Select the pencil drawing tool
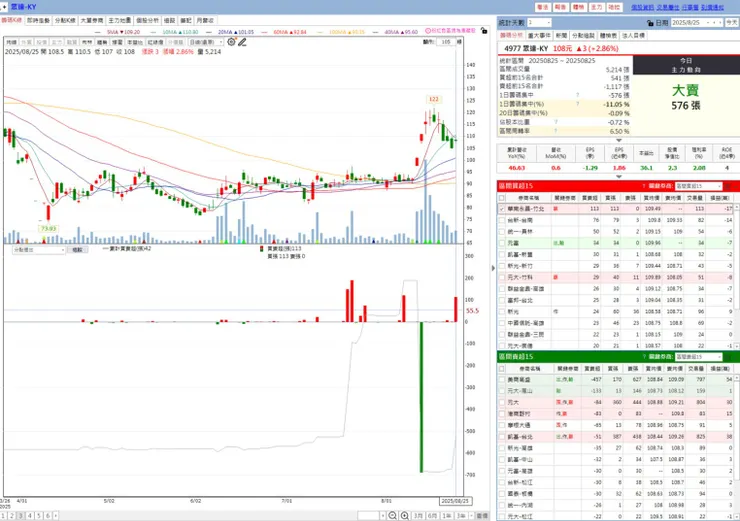The image size is (740, 521). coord(242,42)
